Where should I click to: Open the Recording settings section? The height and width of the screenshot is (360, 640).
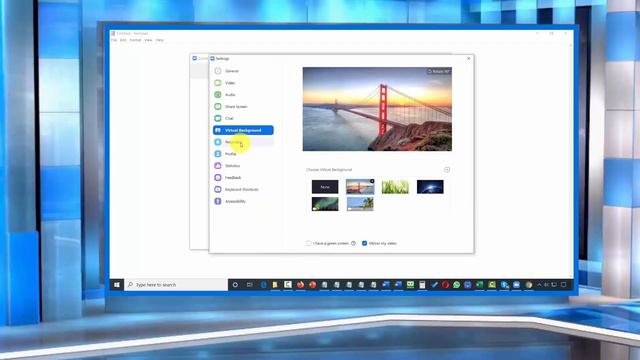tap(243, 142)
